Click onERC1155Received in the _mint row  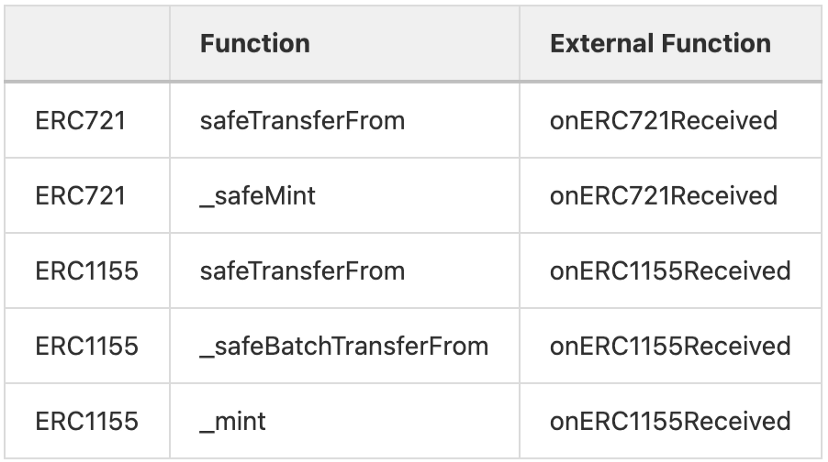670,421
